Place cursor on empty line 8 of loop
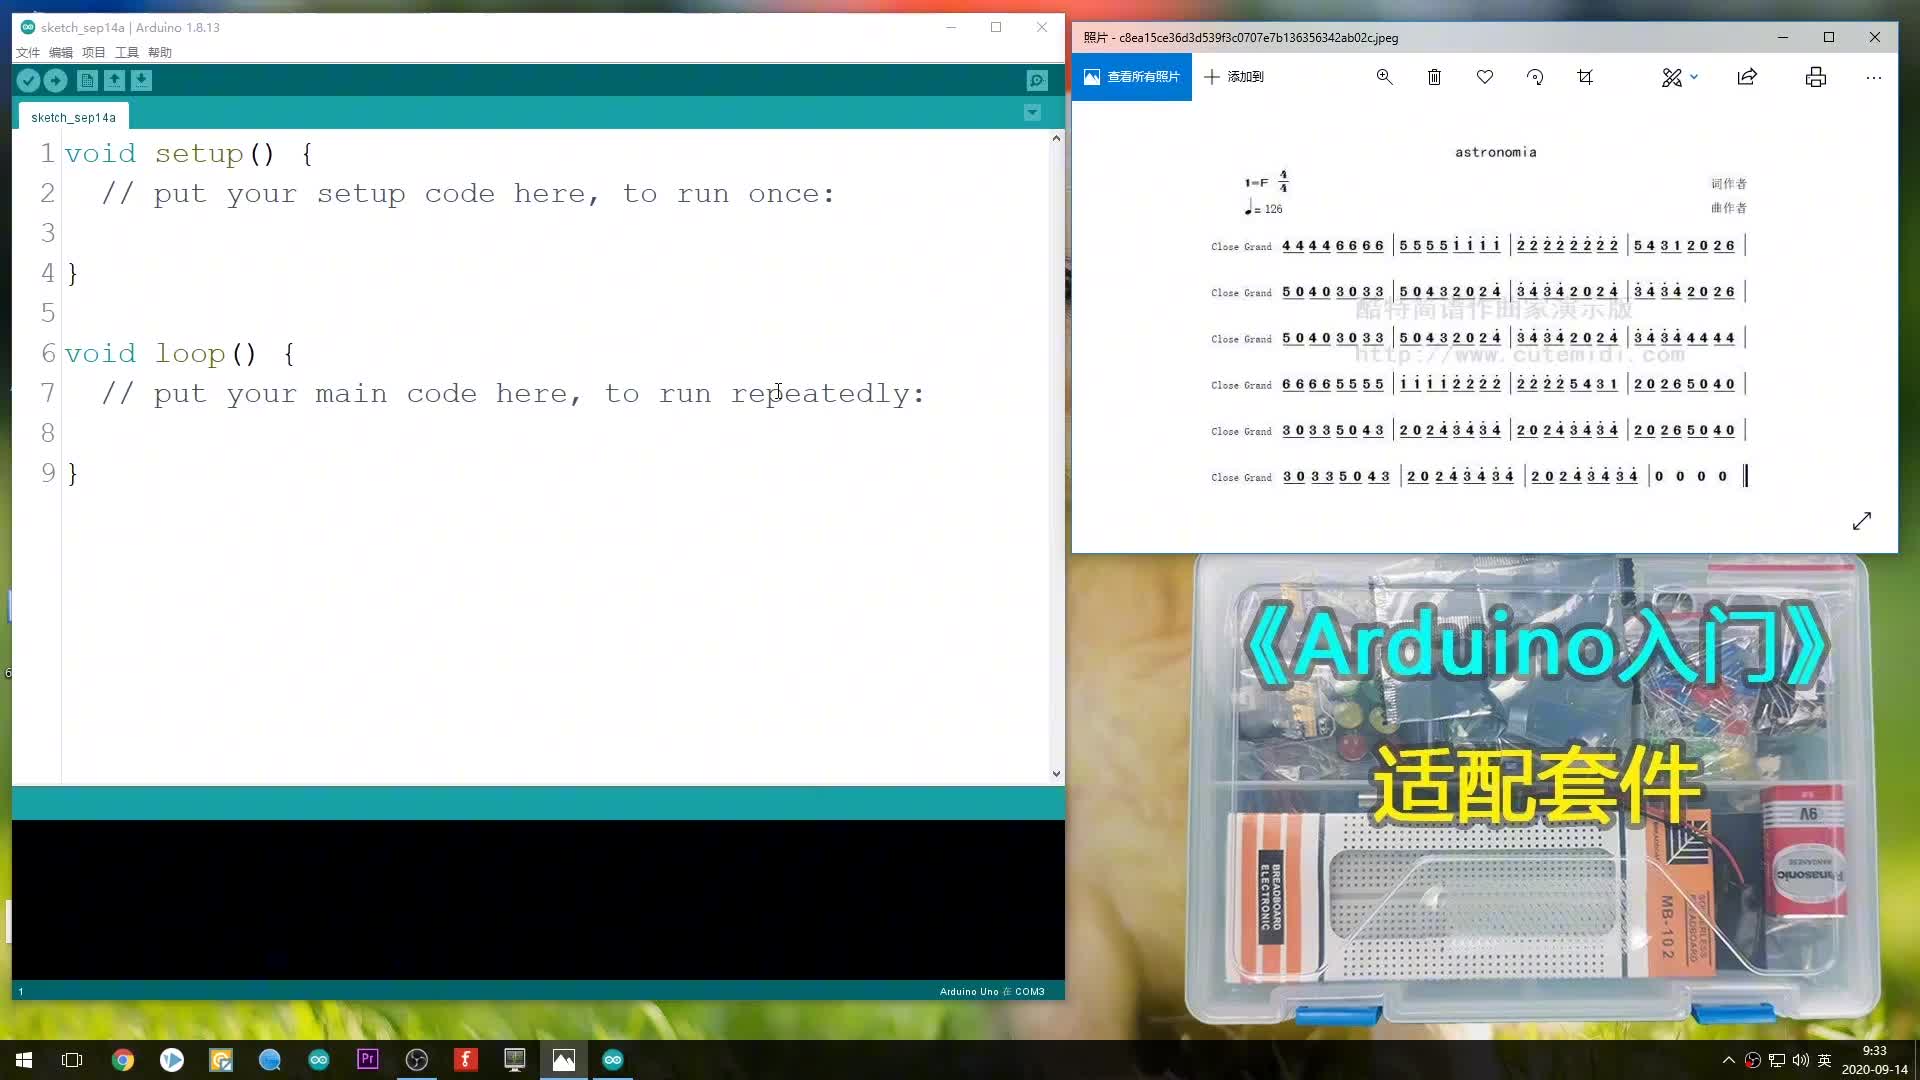This screenshot has height=1080, width=1920. coord(555,433)
